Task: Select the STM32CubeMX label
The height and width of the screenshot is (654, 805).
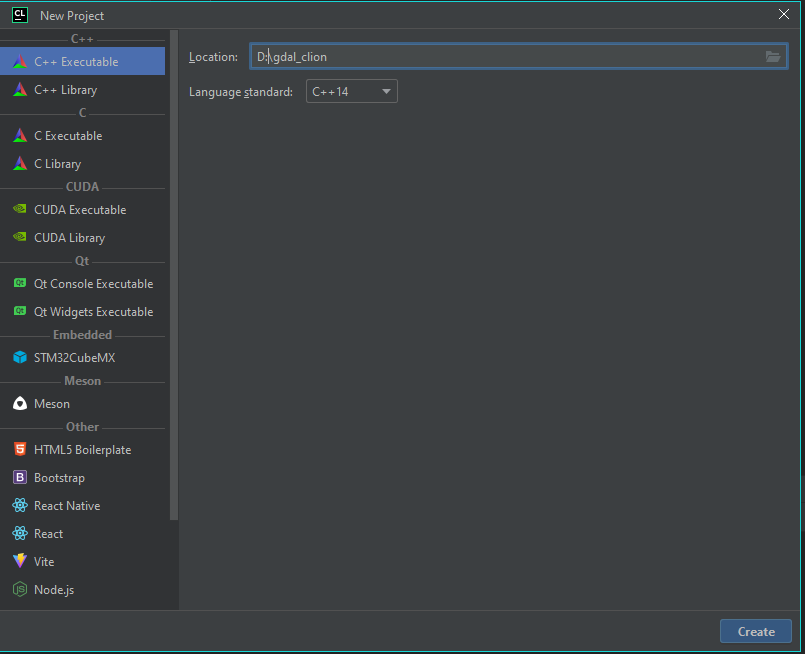Action: click(x=74, y=358)
